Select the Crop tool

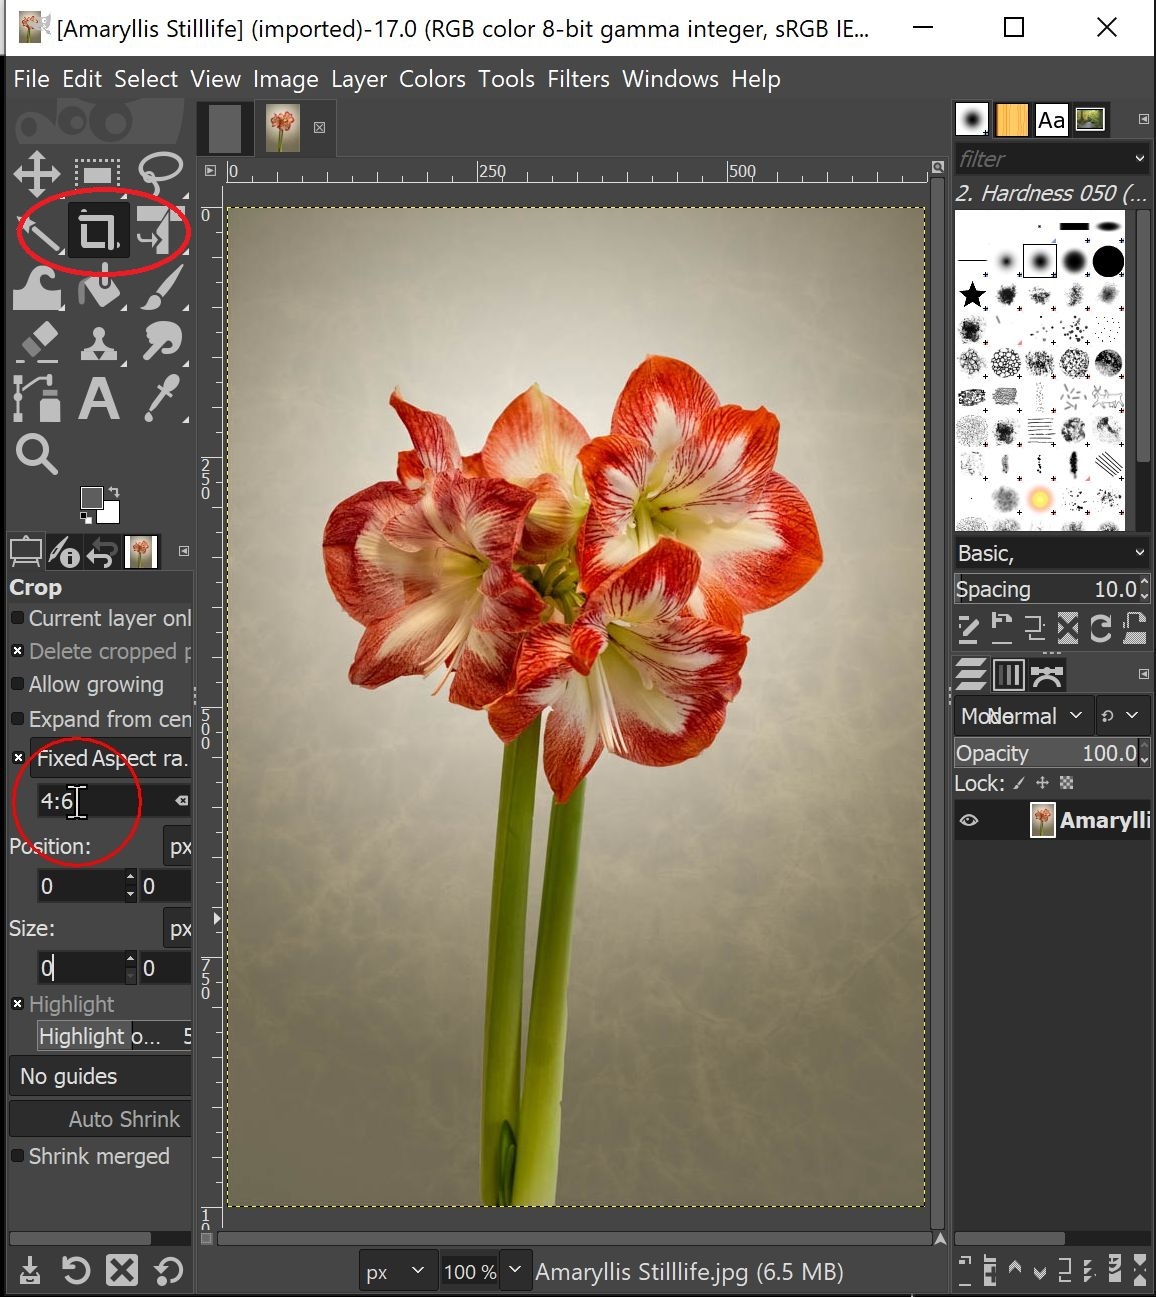[x=97, y=232]
